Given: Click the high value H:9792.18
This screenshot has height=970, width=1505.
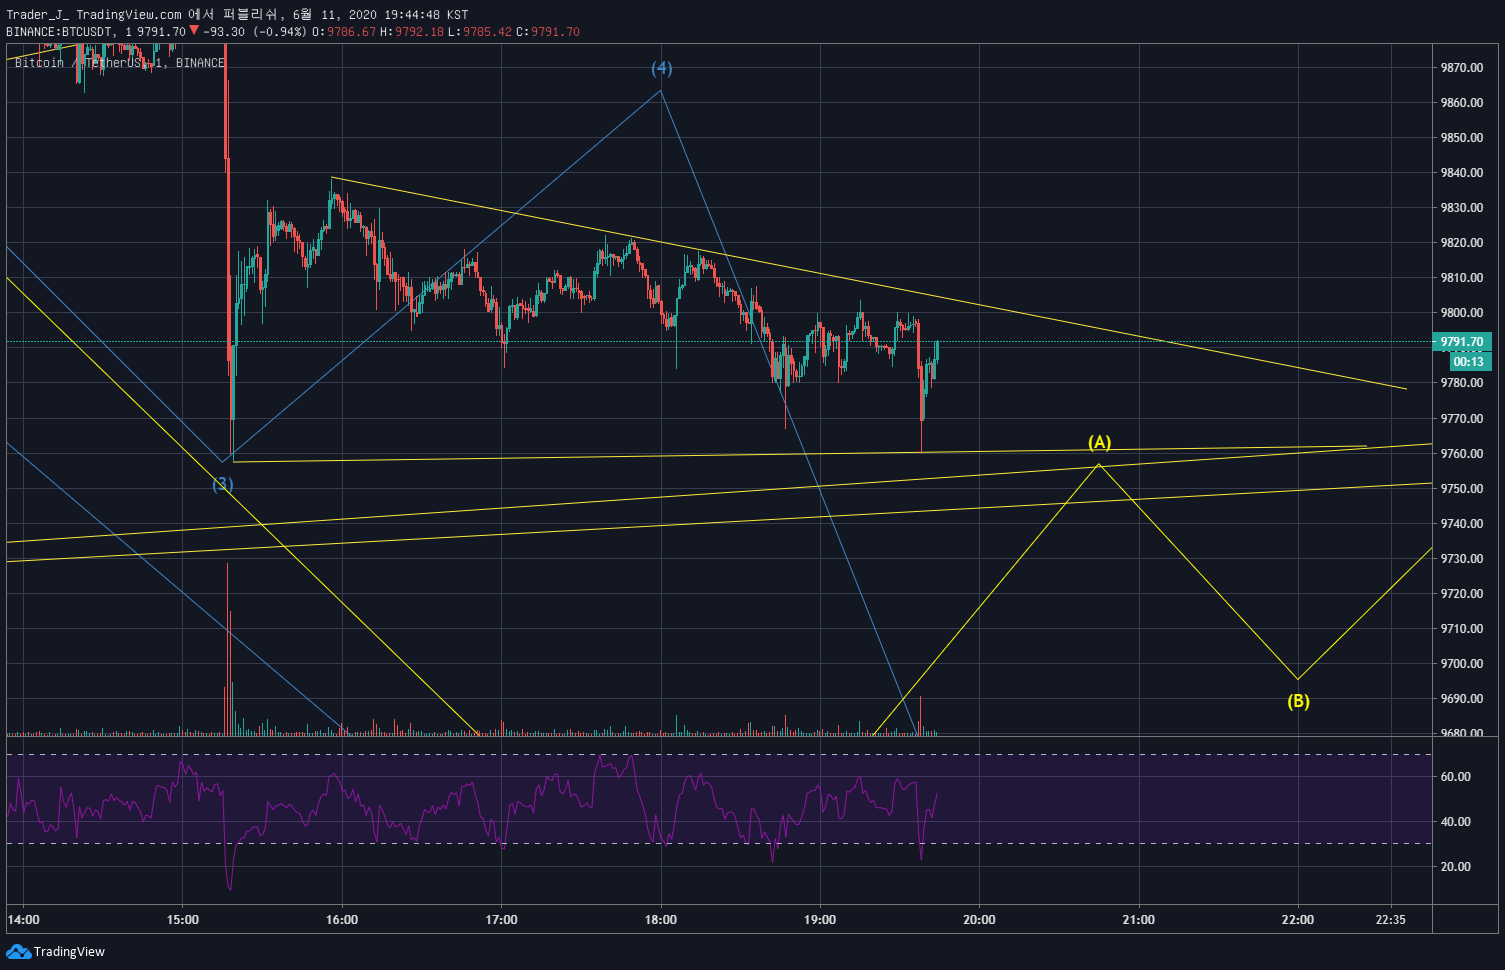Looking at the screenshot, I should 411,32.
